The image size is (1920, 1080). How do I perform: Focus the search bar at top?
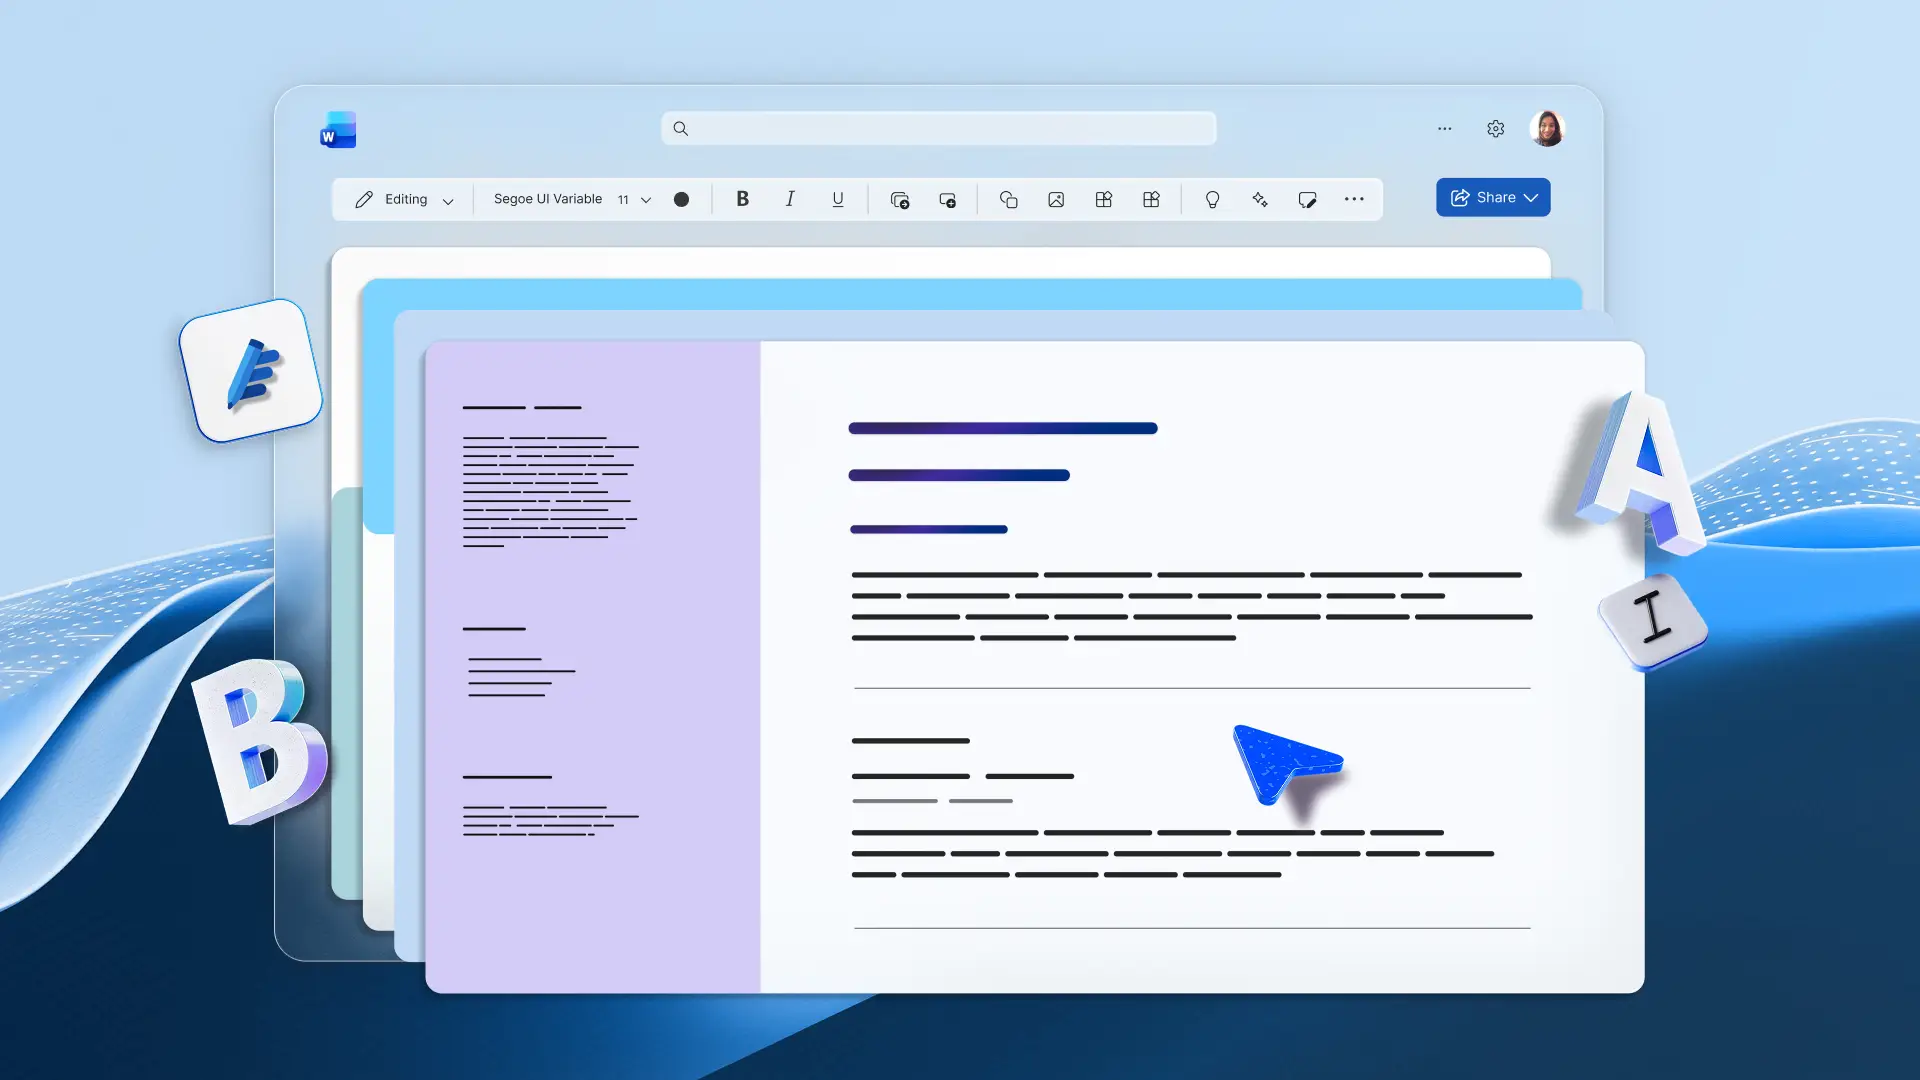tap(938, 128)
